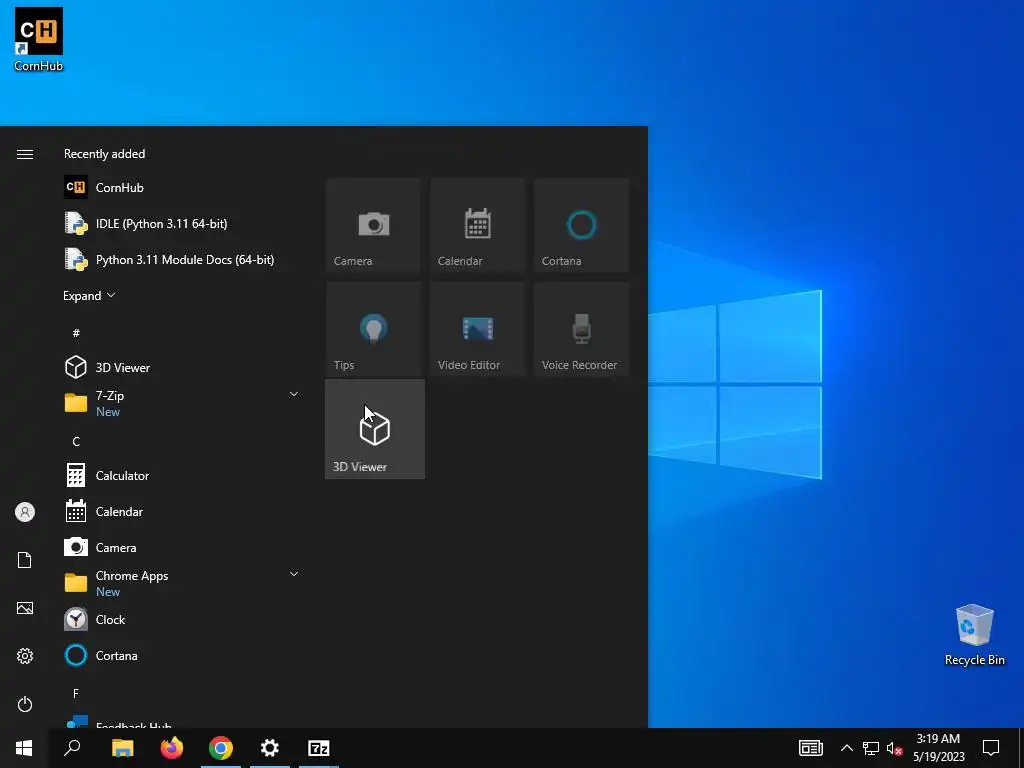
Task: Switch to 7-Zip on the taskbar
Action: click(319, 748)
